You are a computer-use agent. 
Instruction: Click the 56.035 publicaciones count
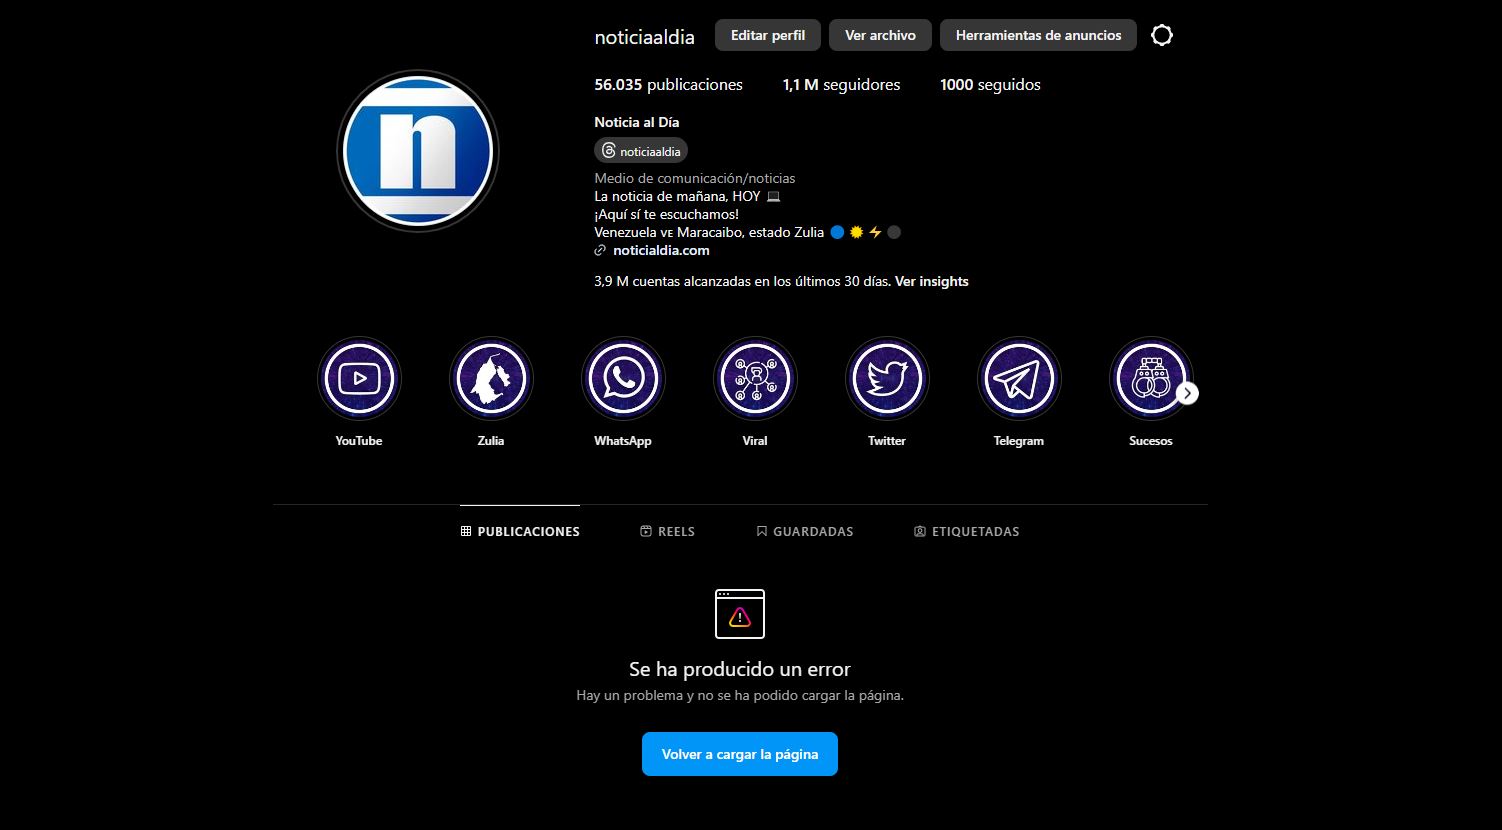668,85
